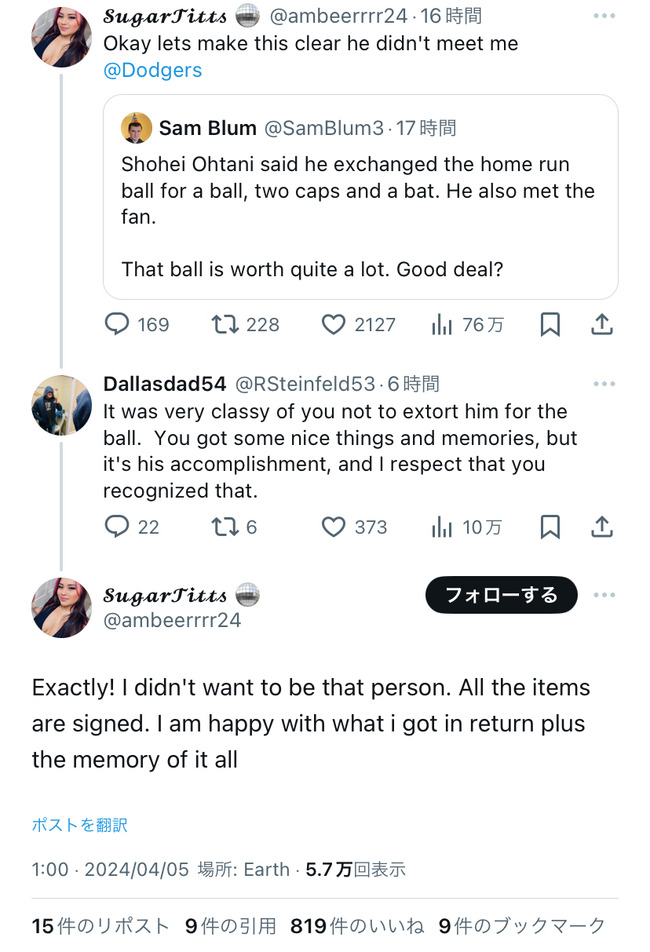This screenshot has width=650, height=952.
Task: Open more options for Dallasdad54's tweet
Action: 604,384
